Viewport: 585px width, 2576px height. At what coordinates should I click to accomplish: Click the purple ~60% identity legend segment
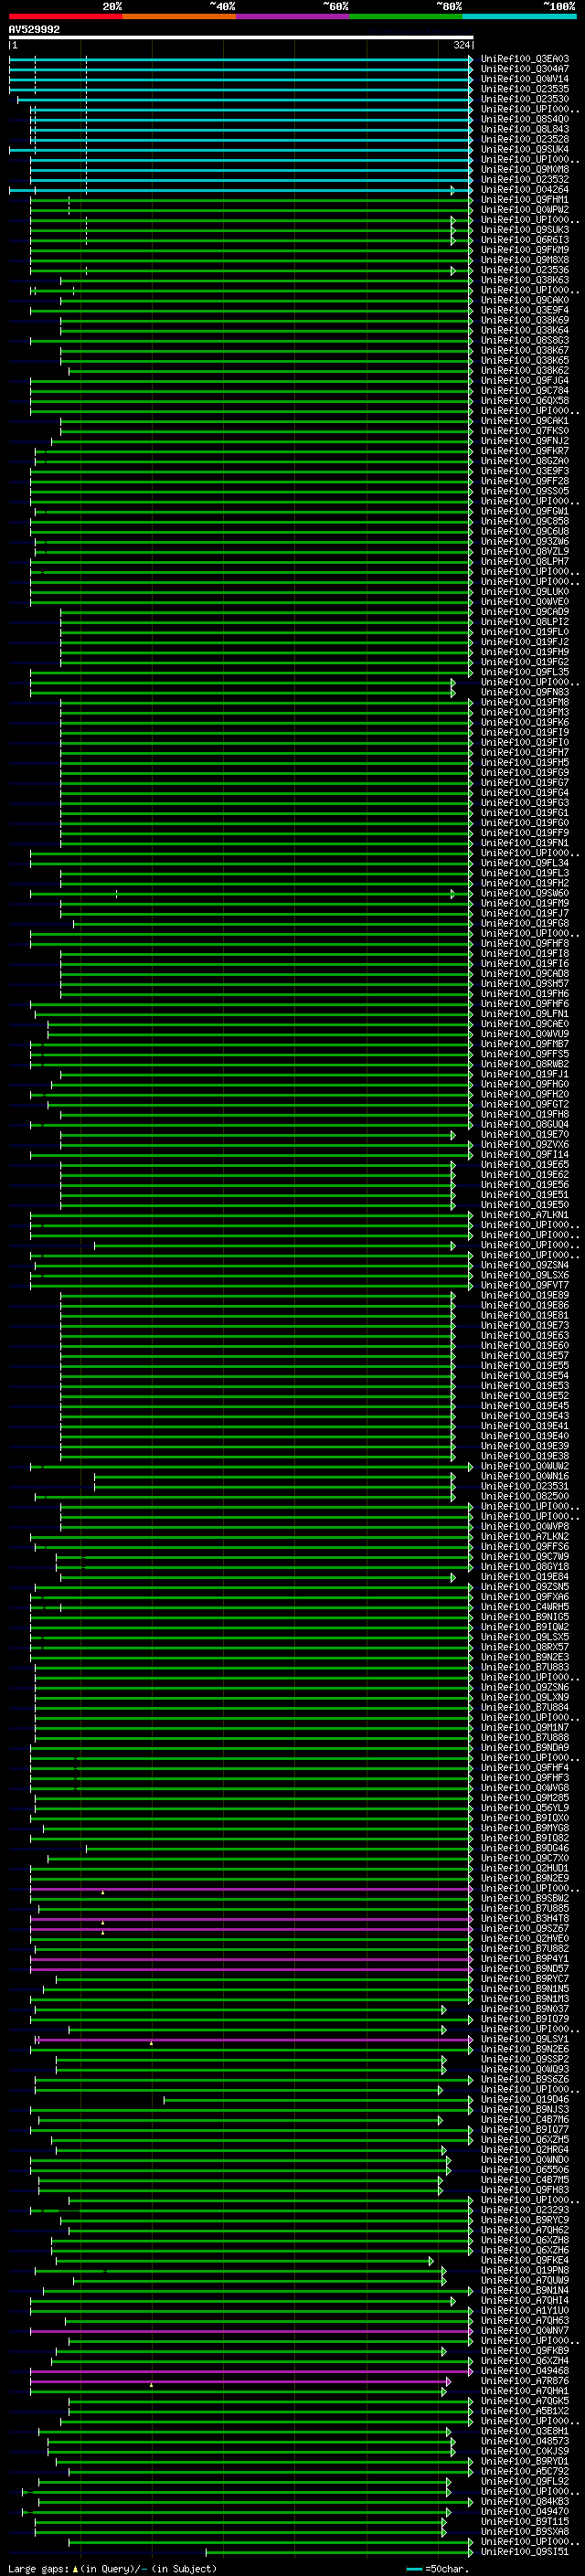293,16
